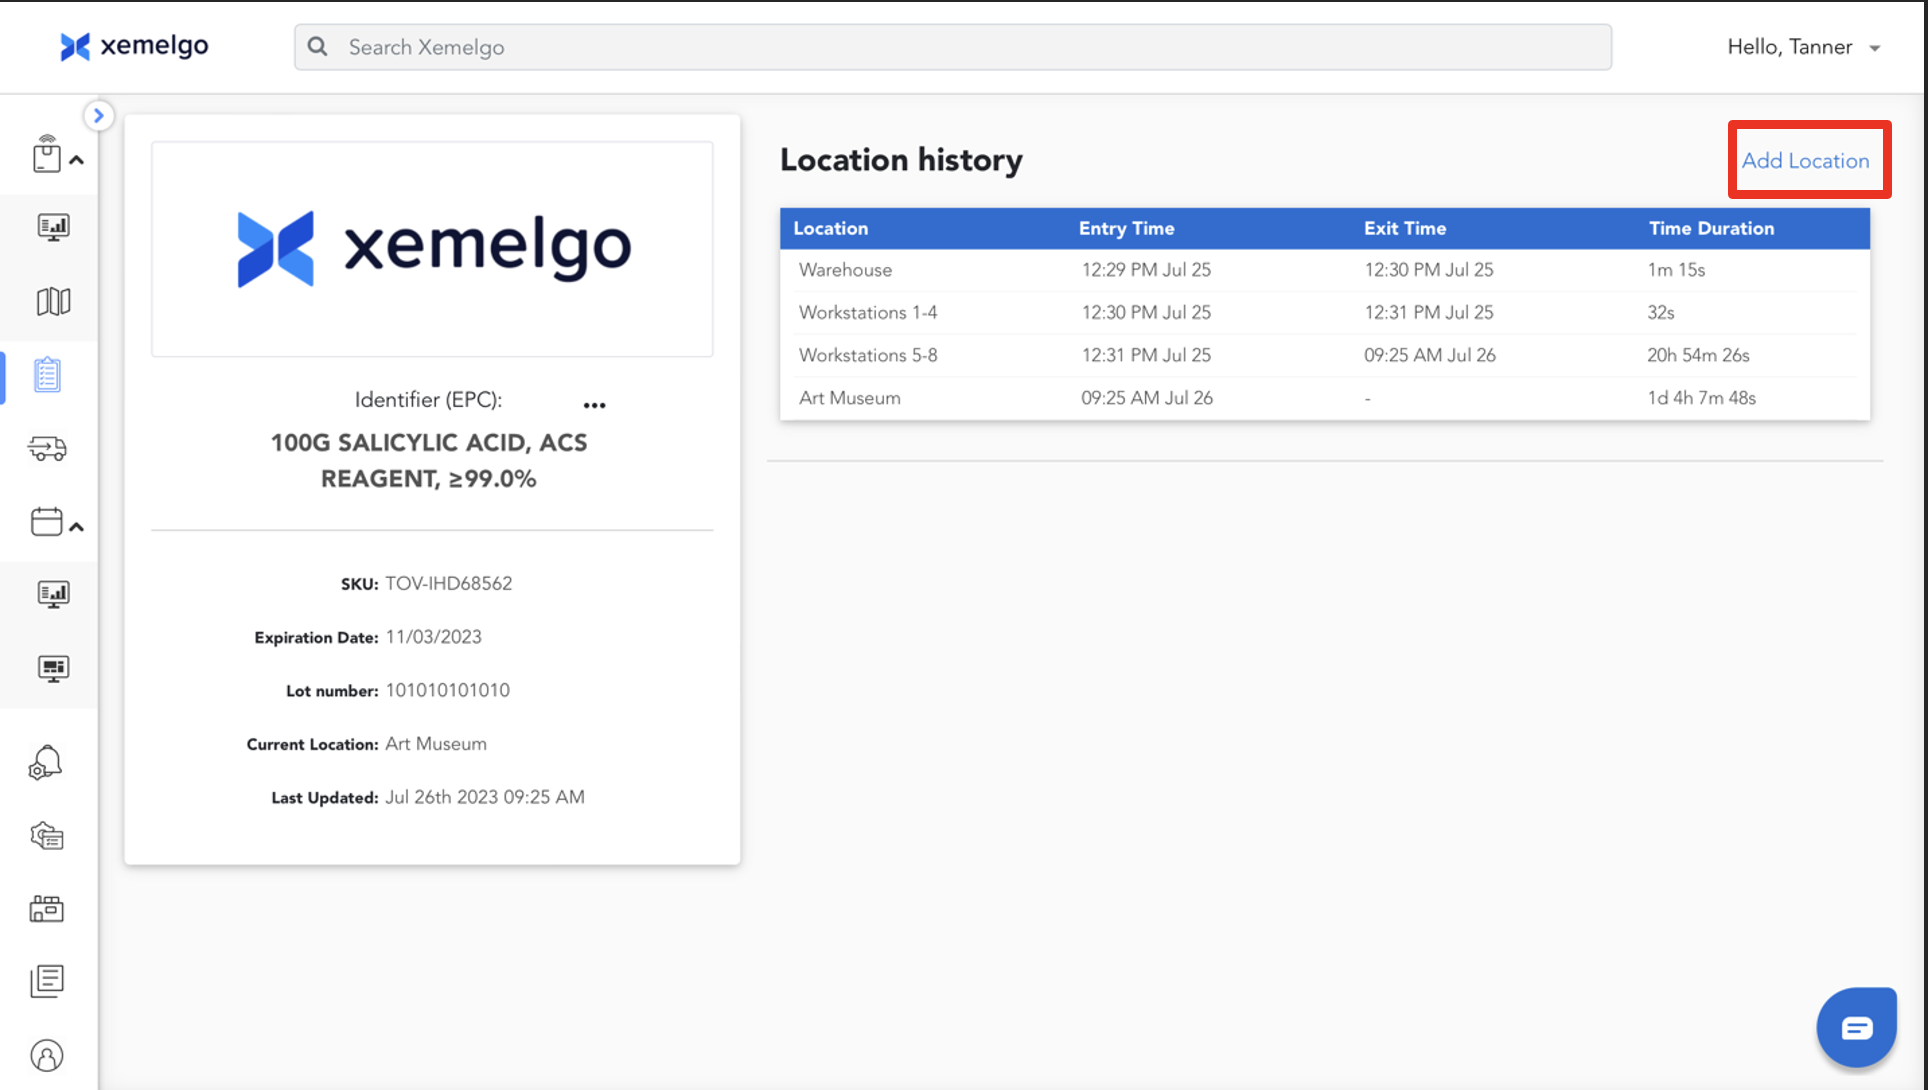Open the reports document icon in sidebar
The width and height of the screenshot is (1928, 1090).
(x=47, y=981)
